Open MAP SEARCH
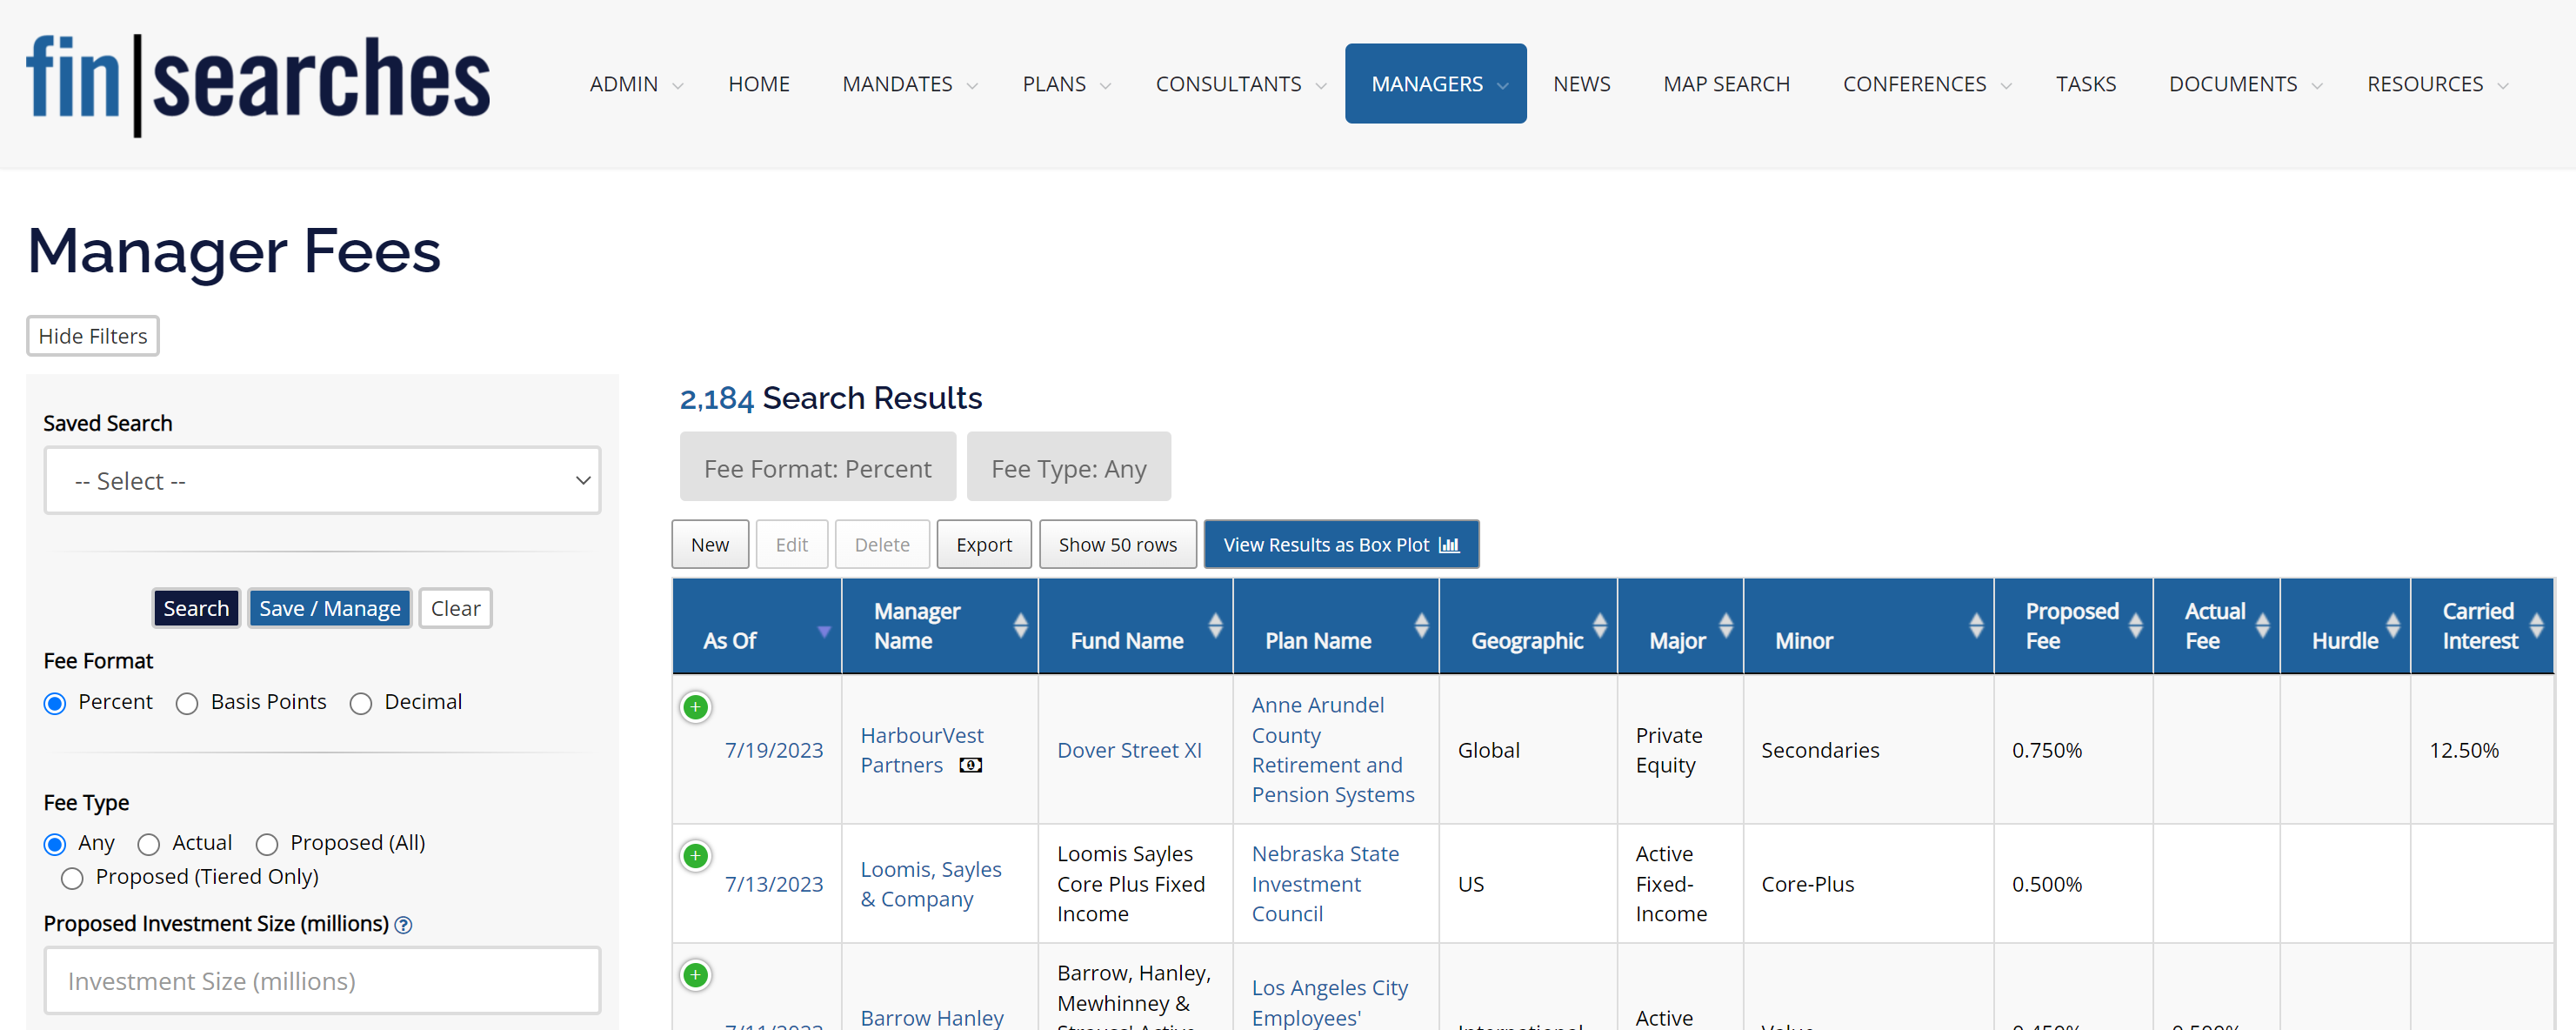Image resolution: width=2576 pixels, height=1030 pixels. (x=1726, y=84)
